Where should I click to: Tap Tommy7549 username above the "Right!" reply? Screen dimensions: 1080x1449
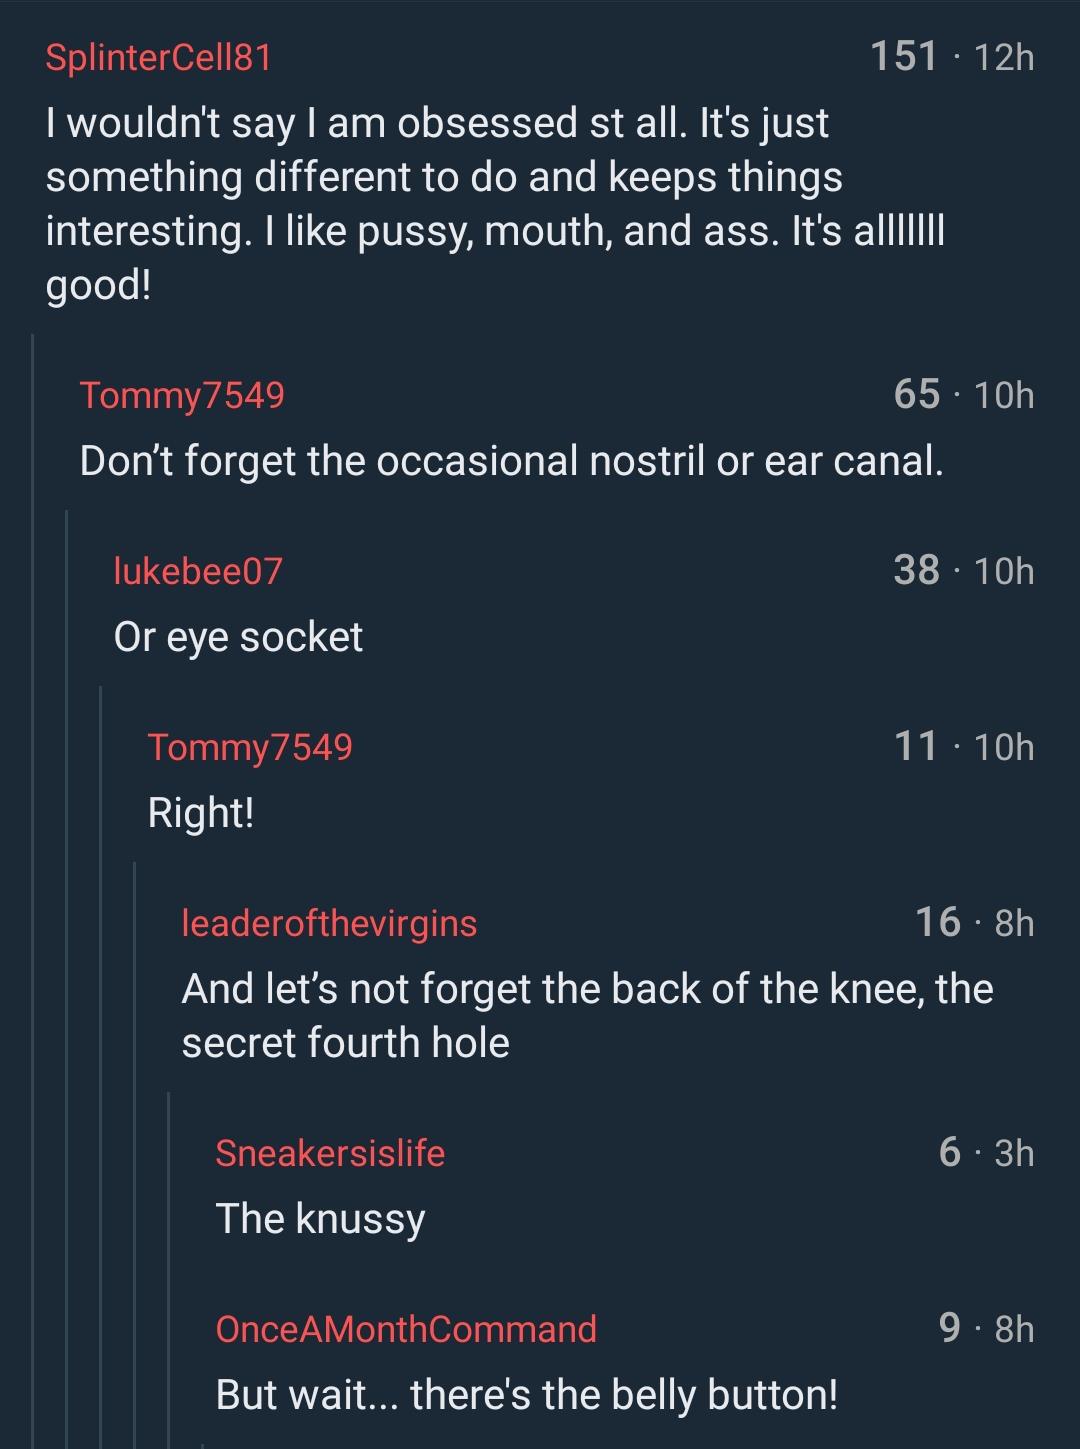pos(250,747)
